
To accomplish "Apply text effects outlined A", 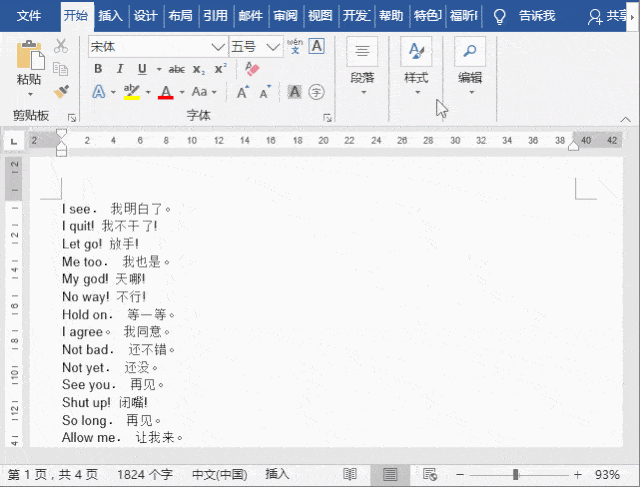I will [x=98, y=91].
